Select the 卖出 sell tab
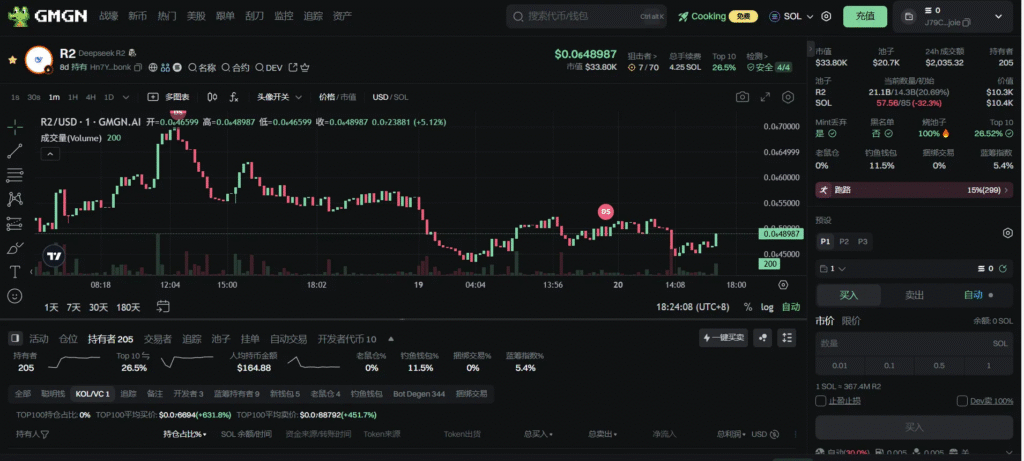Image resolution: width=1024 pixels, height=461 pixels. (x=914, y=295)
